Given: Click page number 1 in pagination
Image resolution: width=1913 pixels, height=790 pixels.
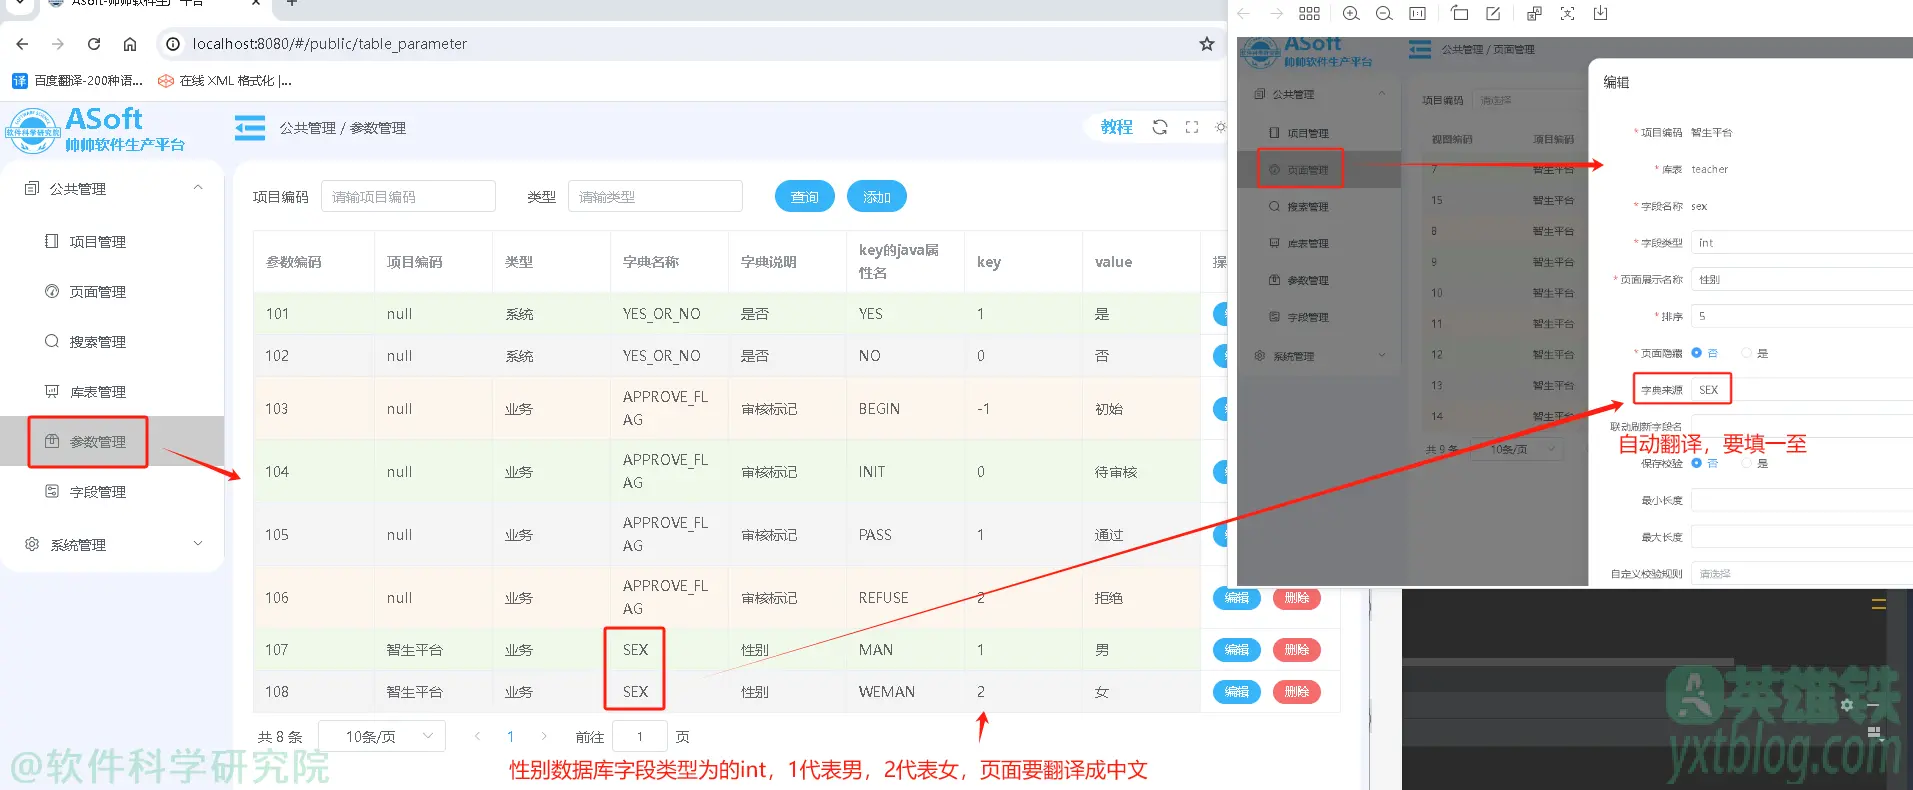Looking at the screenshot, I should [510, 737].
